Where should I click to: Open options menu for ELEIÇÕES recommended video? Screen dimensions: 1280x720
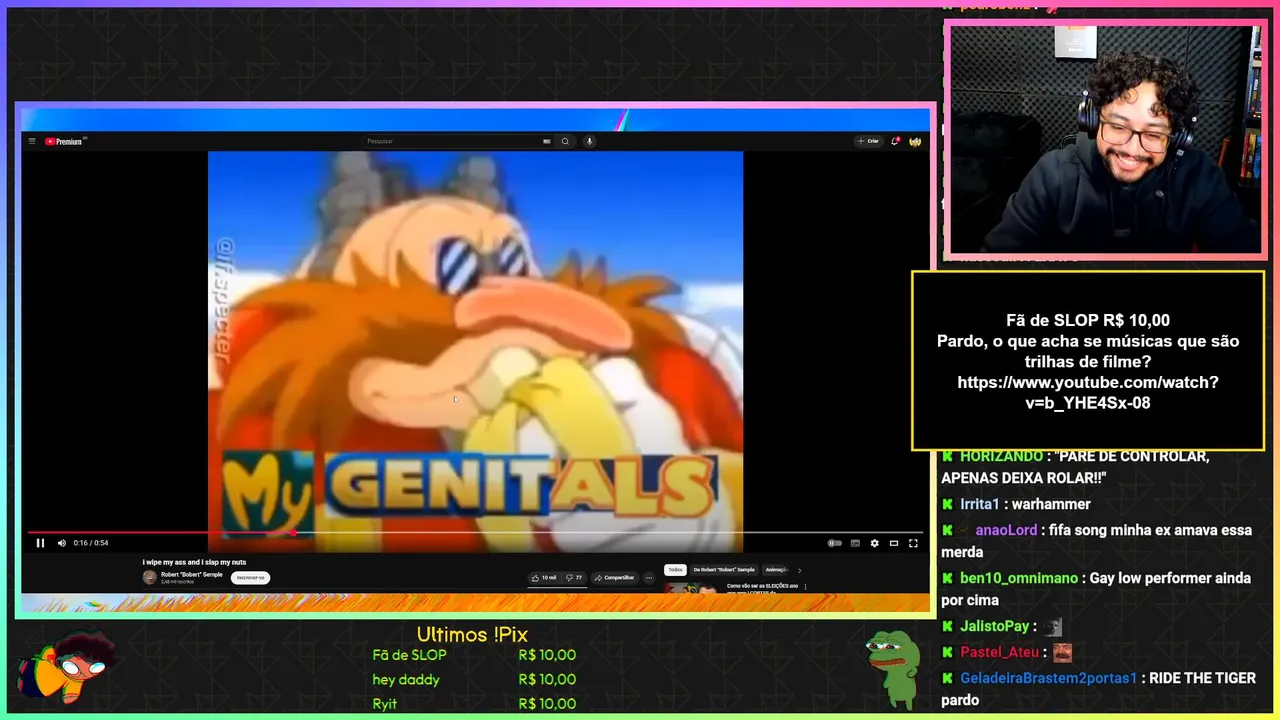click(806, 587)
